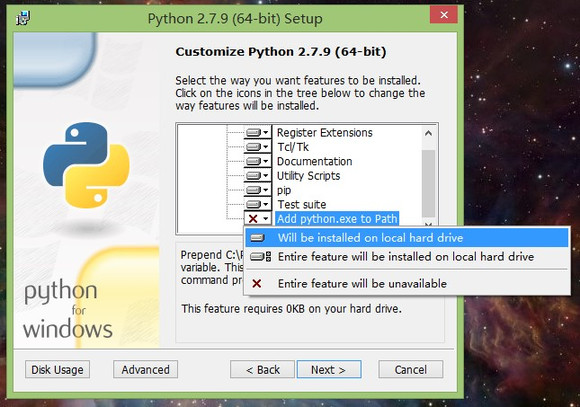Click the hard drive icon in first menu entry
Image resolution: width=580 pixels, height=407 pixels.
(257, 238)
